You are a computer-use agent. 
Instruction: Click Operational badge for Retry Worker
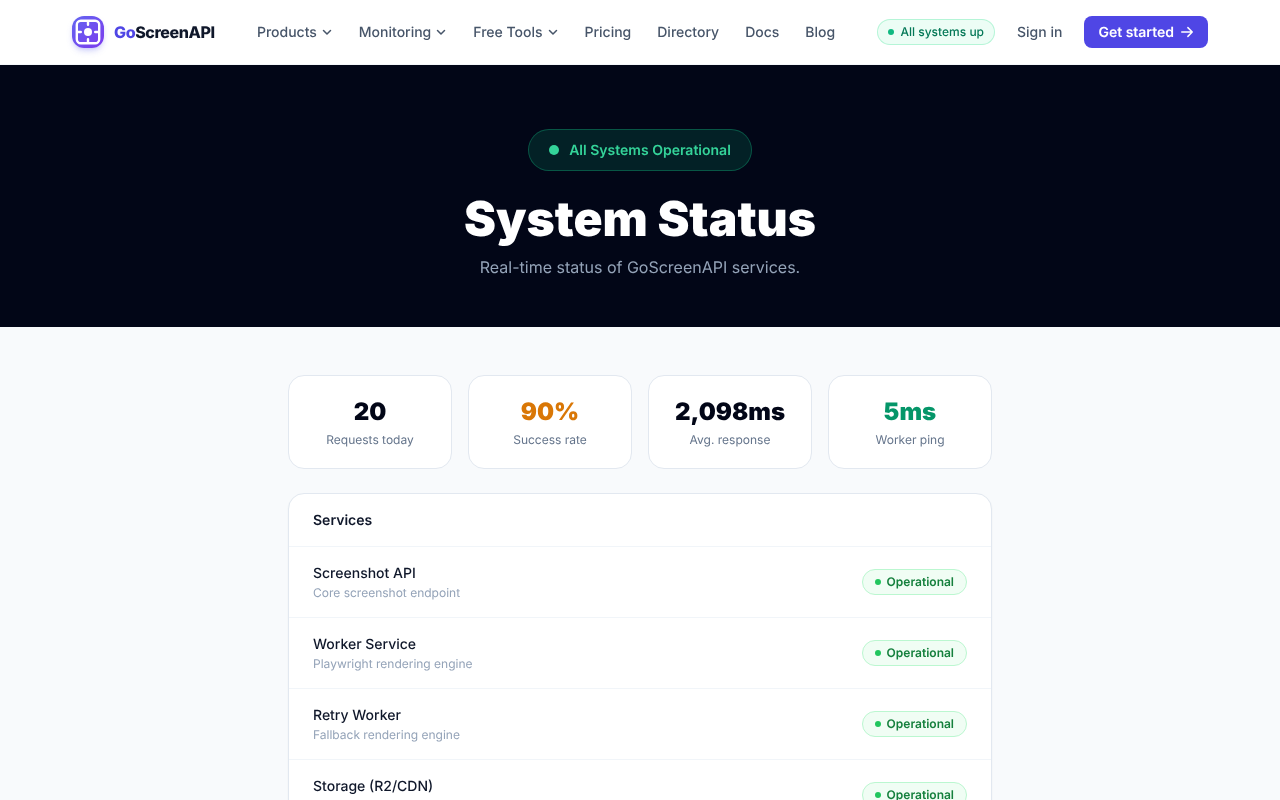(914, 724)
